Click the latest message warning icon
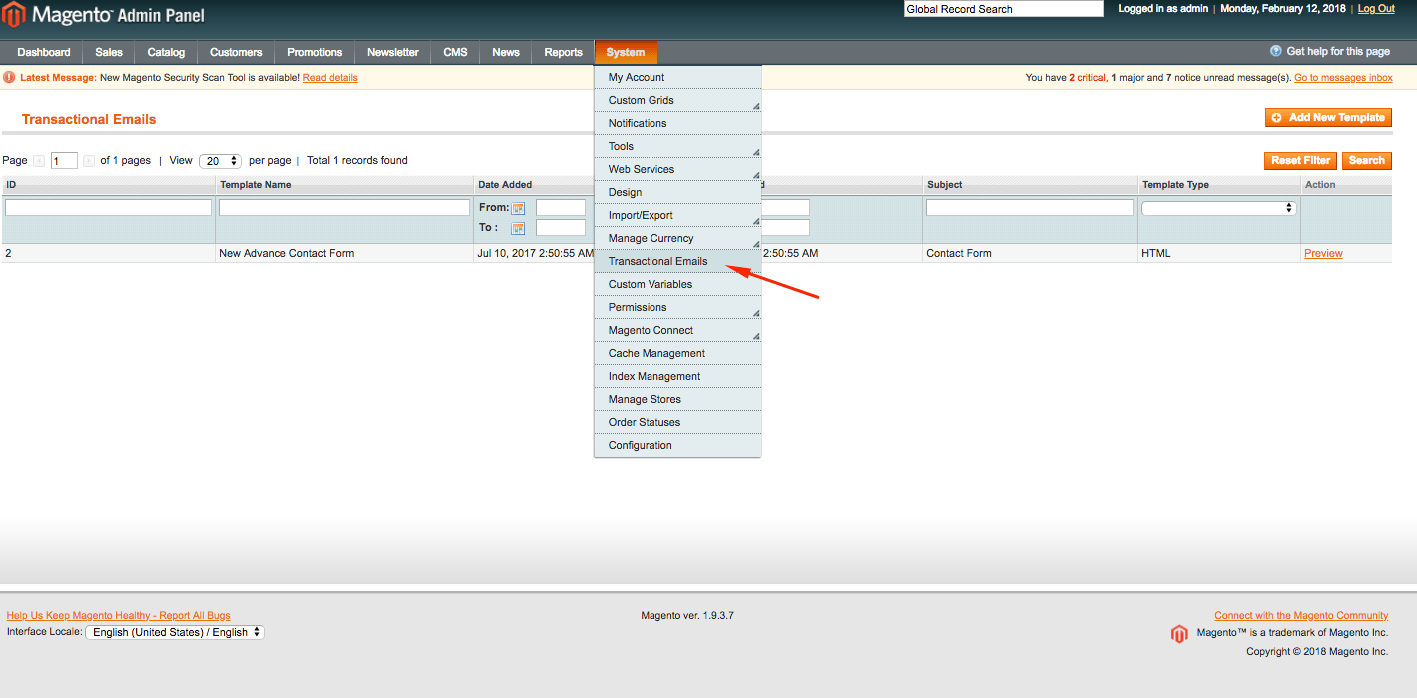The height and width of the screenshot is (698, 1417). (10, 77)
